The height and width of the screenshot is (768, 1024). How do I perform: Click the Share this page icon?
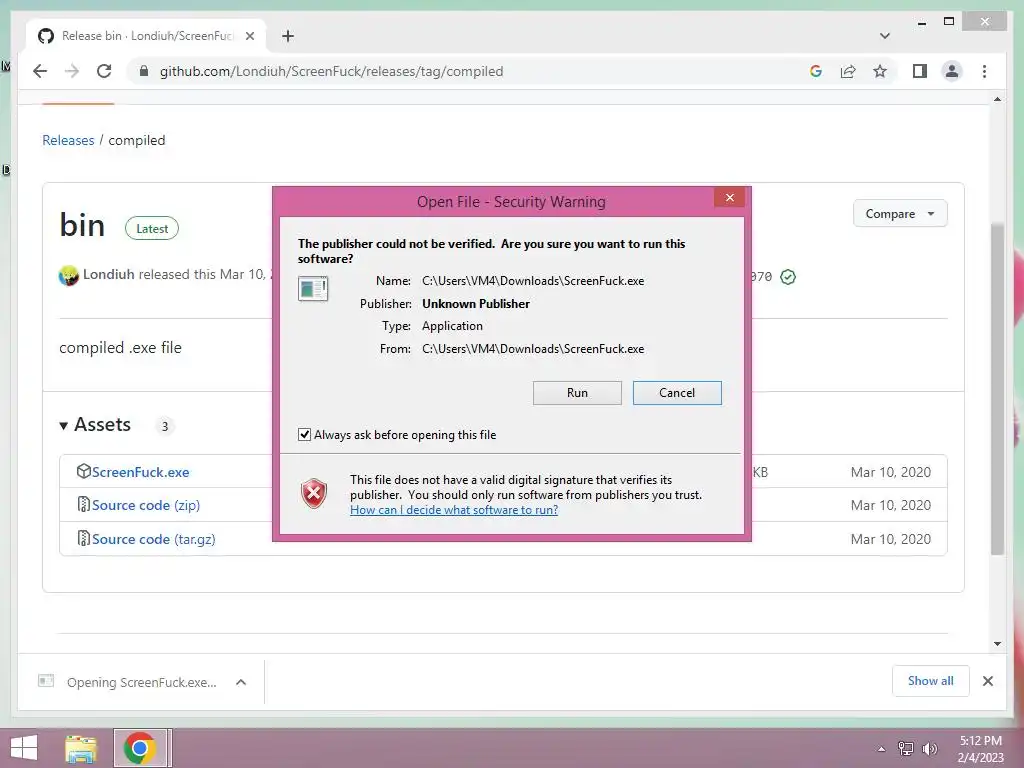point(848,71)
